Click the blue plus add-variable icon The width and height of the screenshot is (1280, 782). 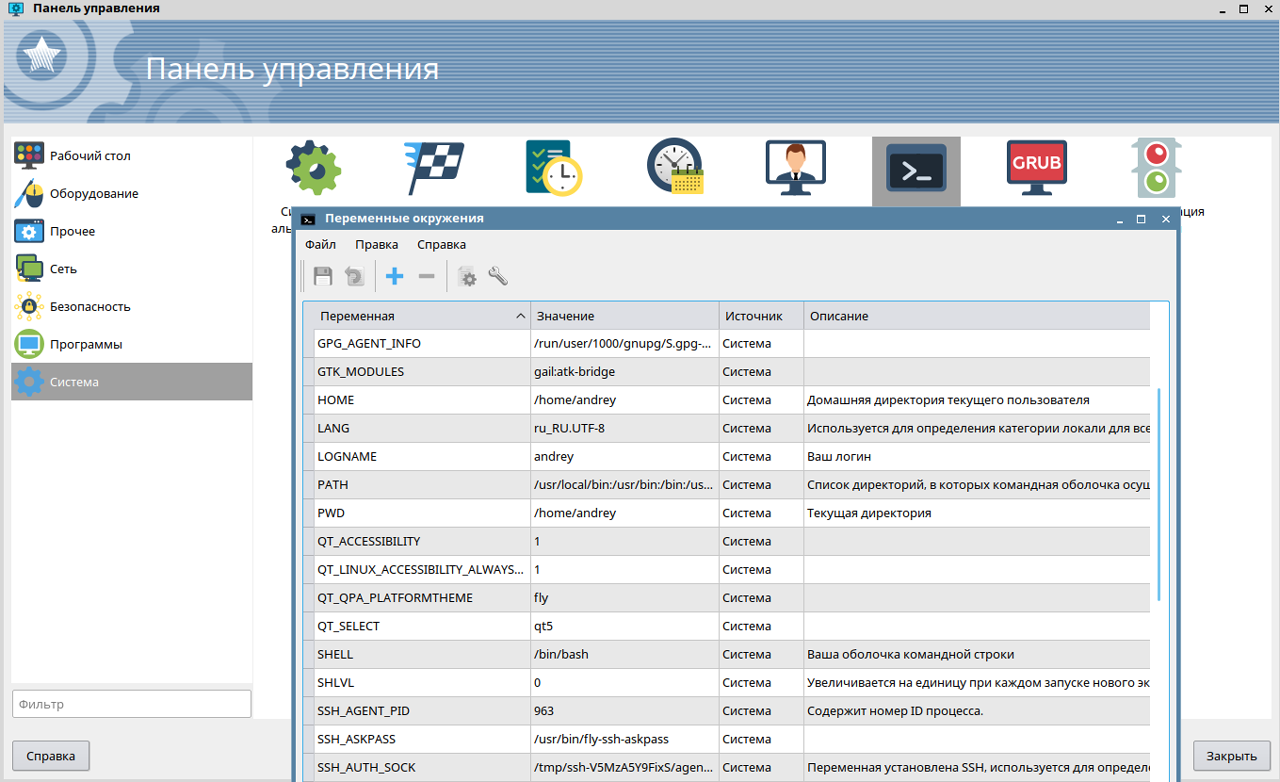[395, 277]
